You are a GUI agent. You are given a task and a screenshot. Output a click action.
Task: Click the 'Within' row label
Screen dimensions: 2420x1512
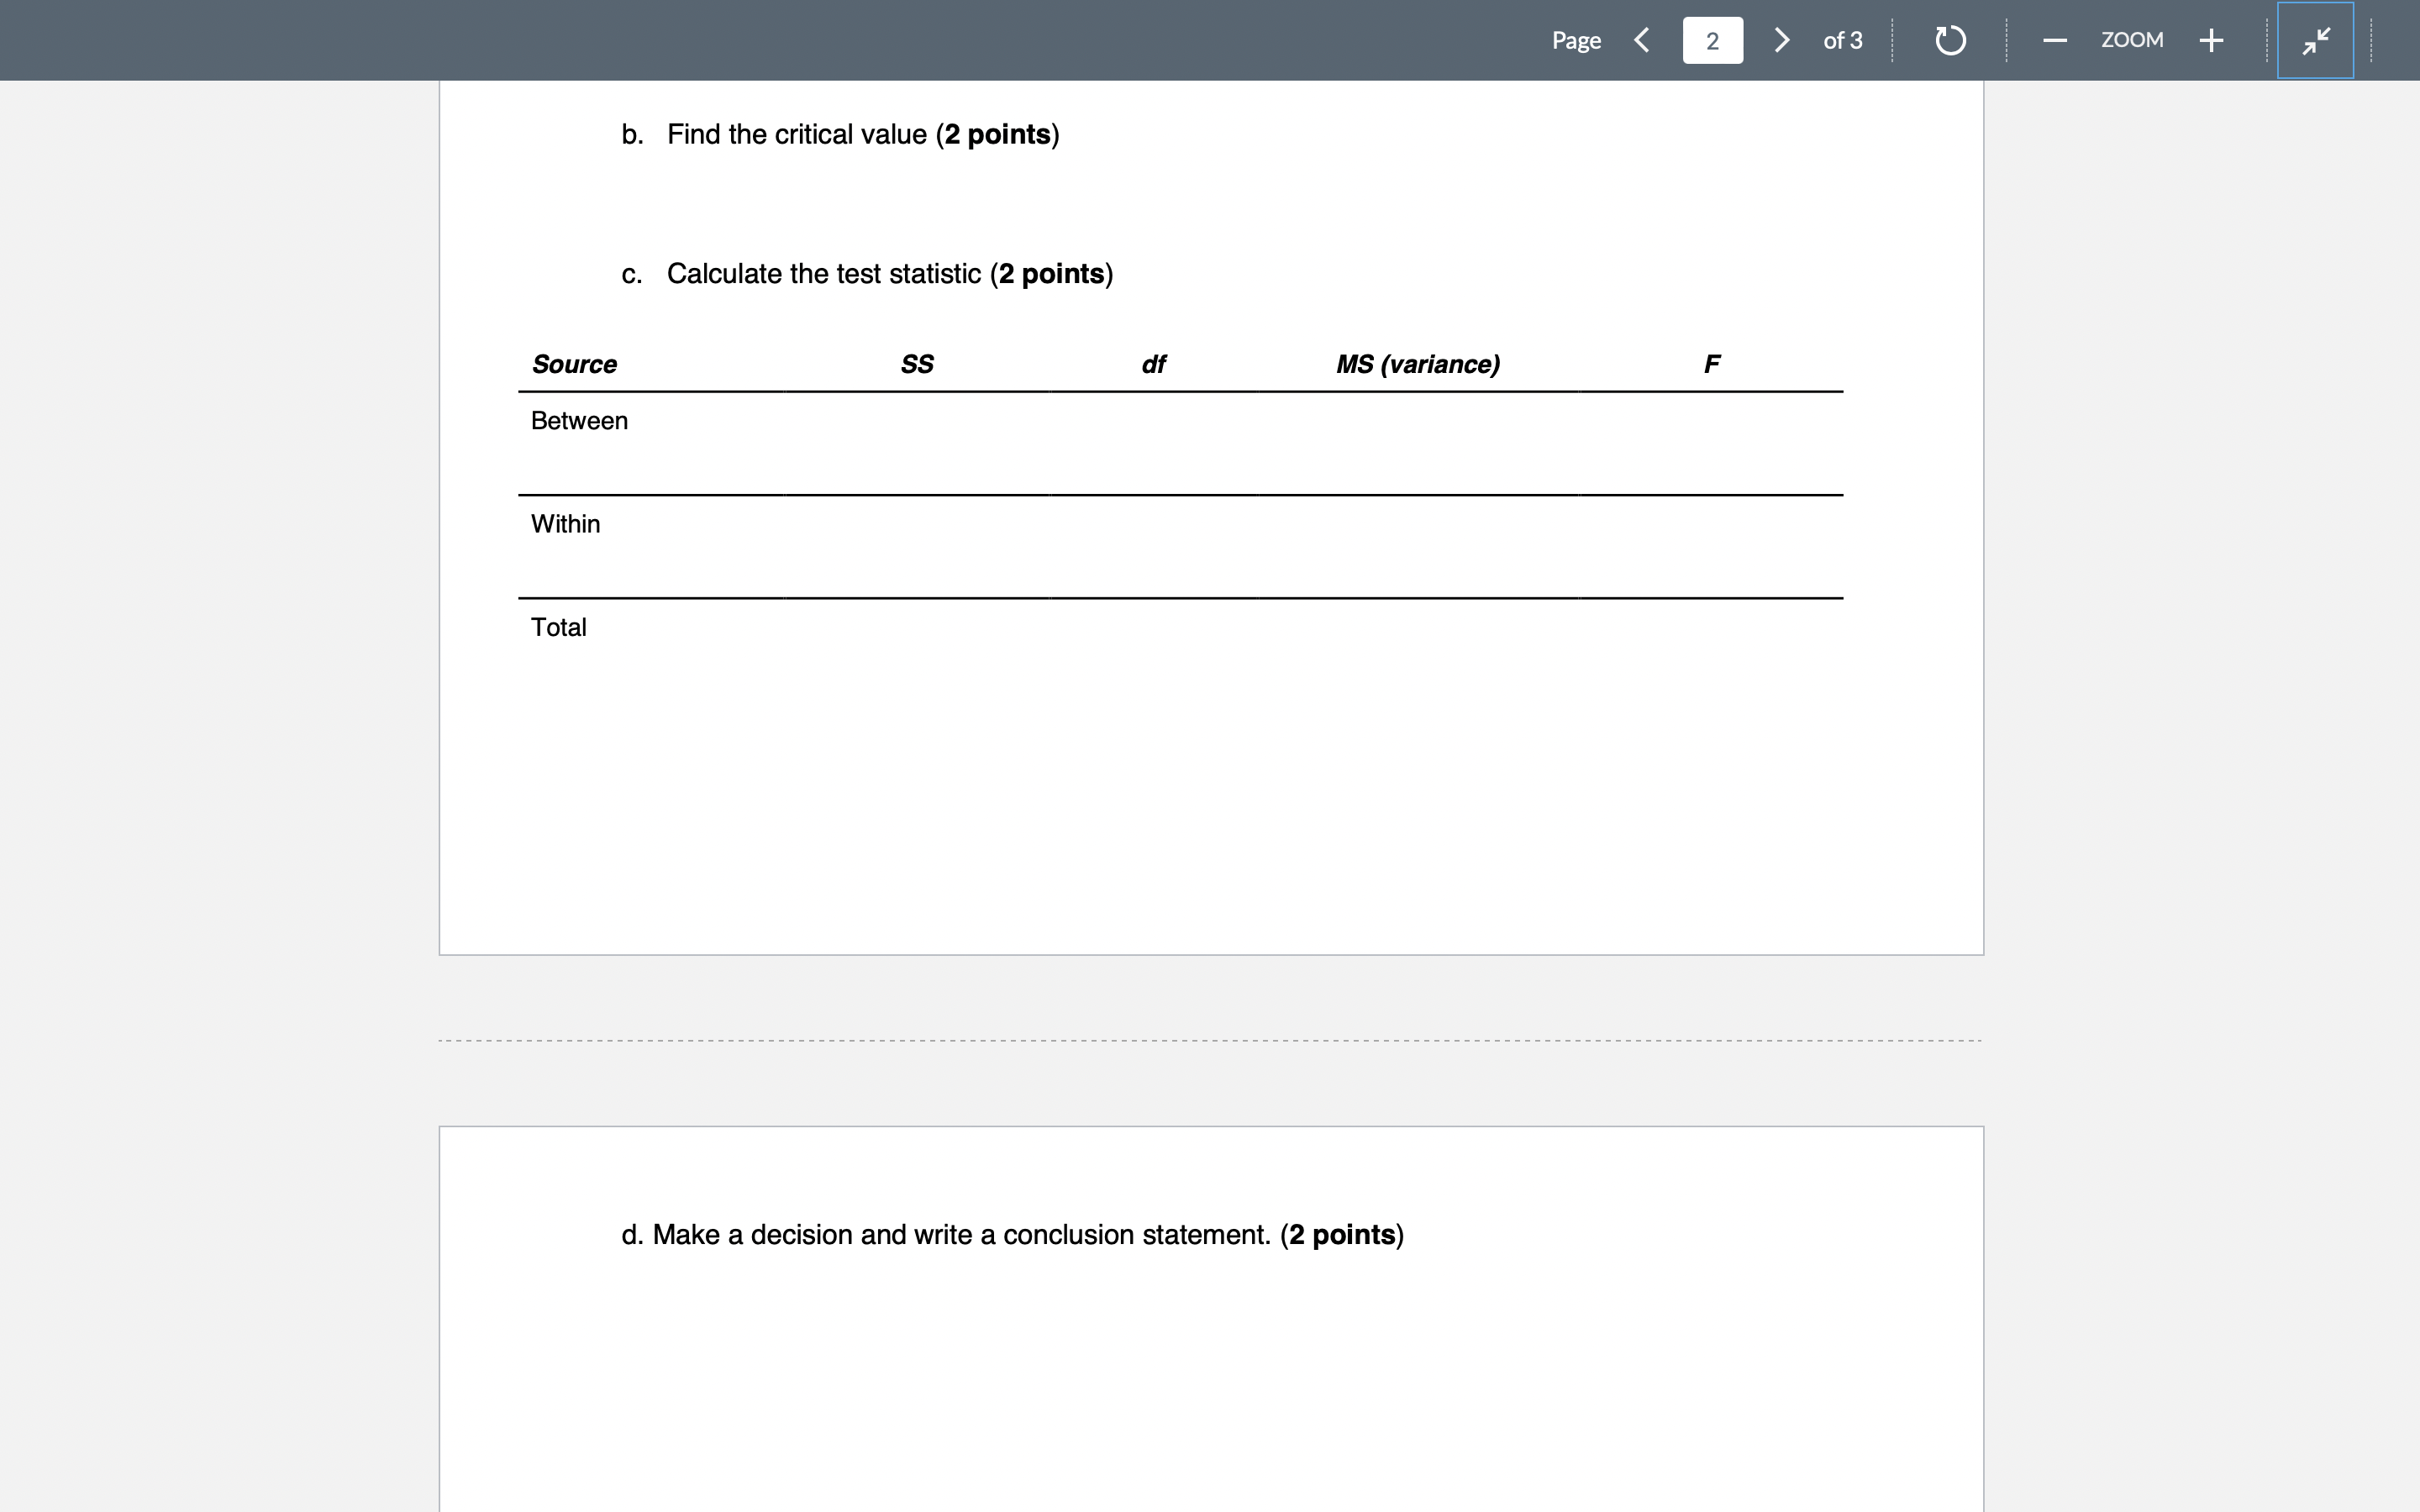(x=565, y=523)
